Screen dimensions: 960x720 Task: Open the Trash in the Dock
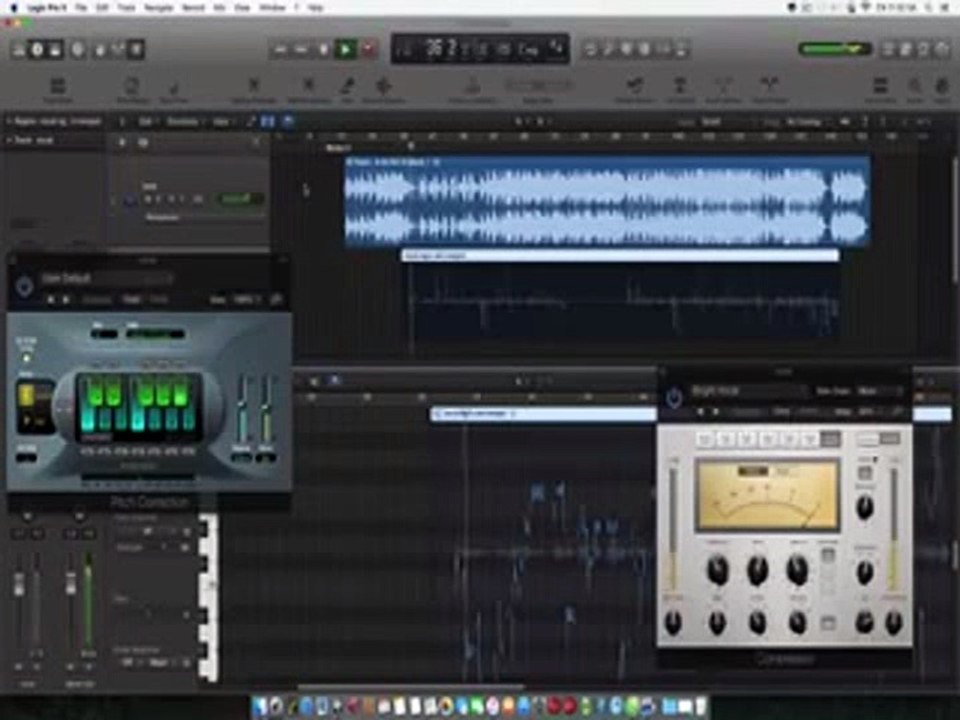tap(700, 707)
